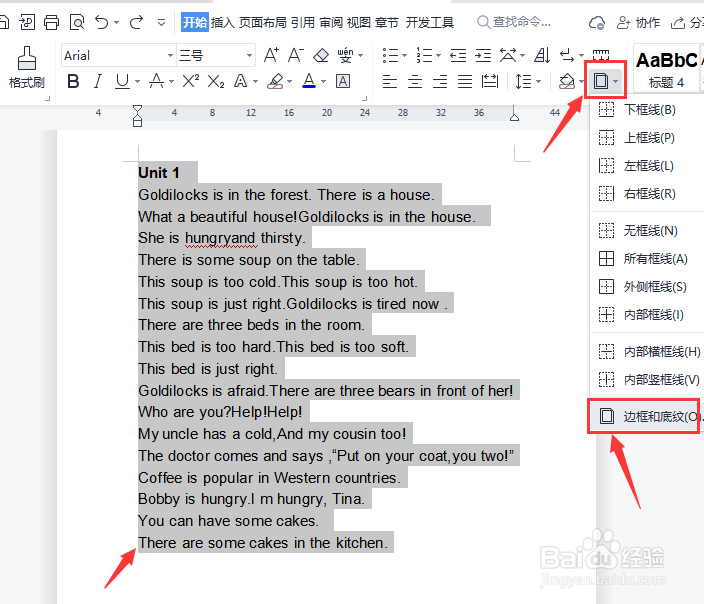Expand the font color dropdown arrow
The image size is (704, 604).
(323, 82)
